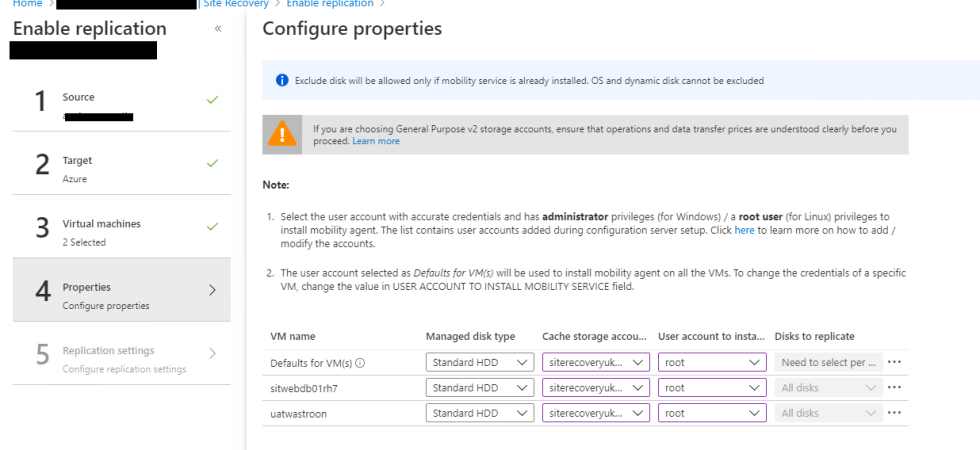Select the sitwebdb01rh7 VM name cell
Image resolution: width=980 pixels, height=450 pixels.
point(306,388)
